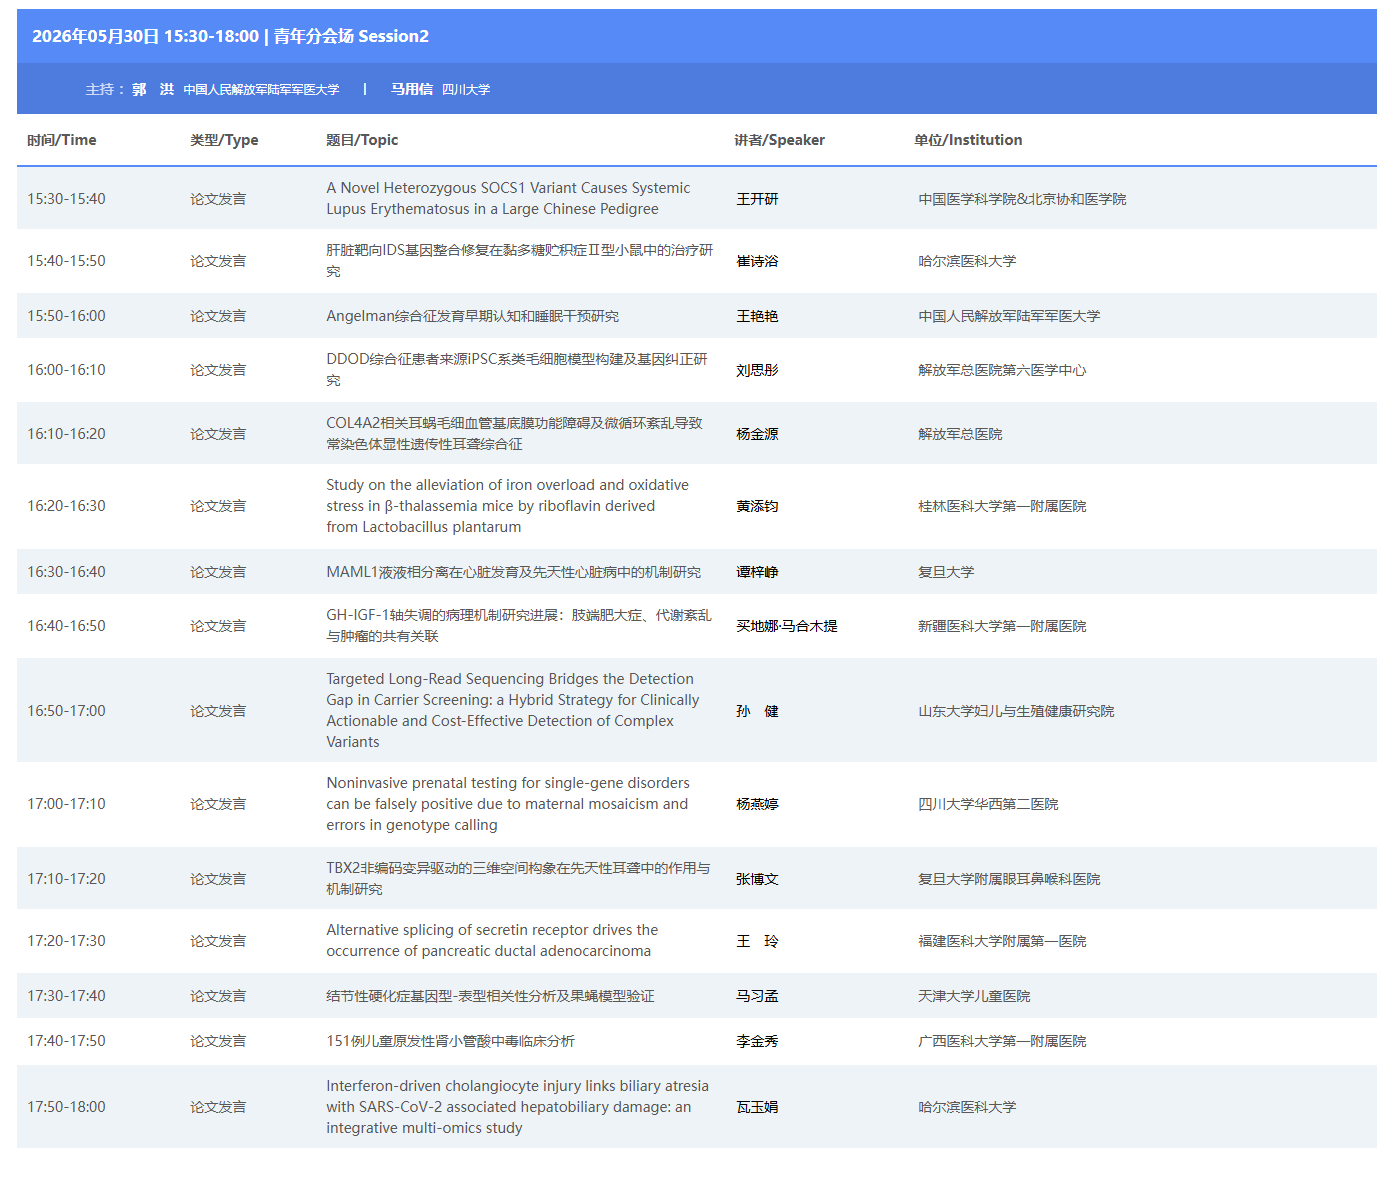Select time slot 15:40-15:50
1380x1182 pixels.
click(x=66, y=261)
